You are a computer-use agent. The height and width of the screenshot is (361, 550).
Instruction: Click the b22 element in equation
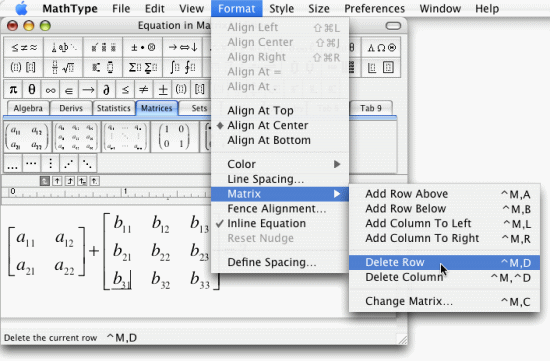(x=161, y=252)
